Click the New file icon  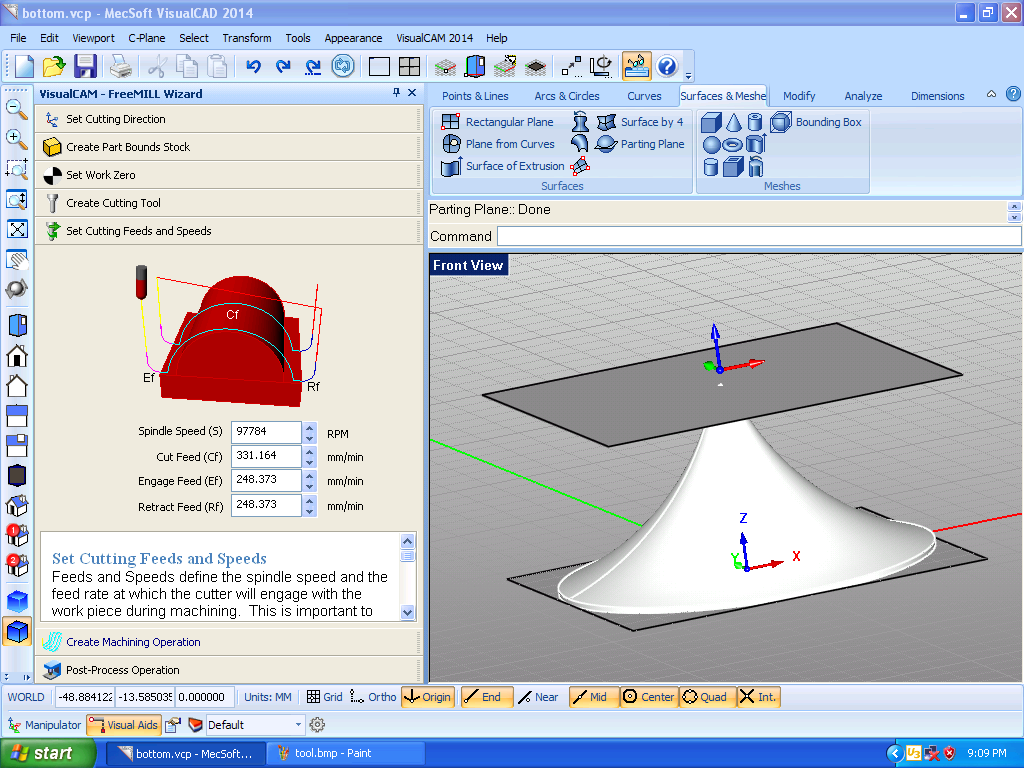coord(24,66)
